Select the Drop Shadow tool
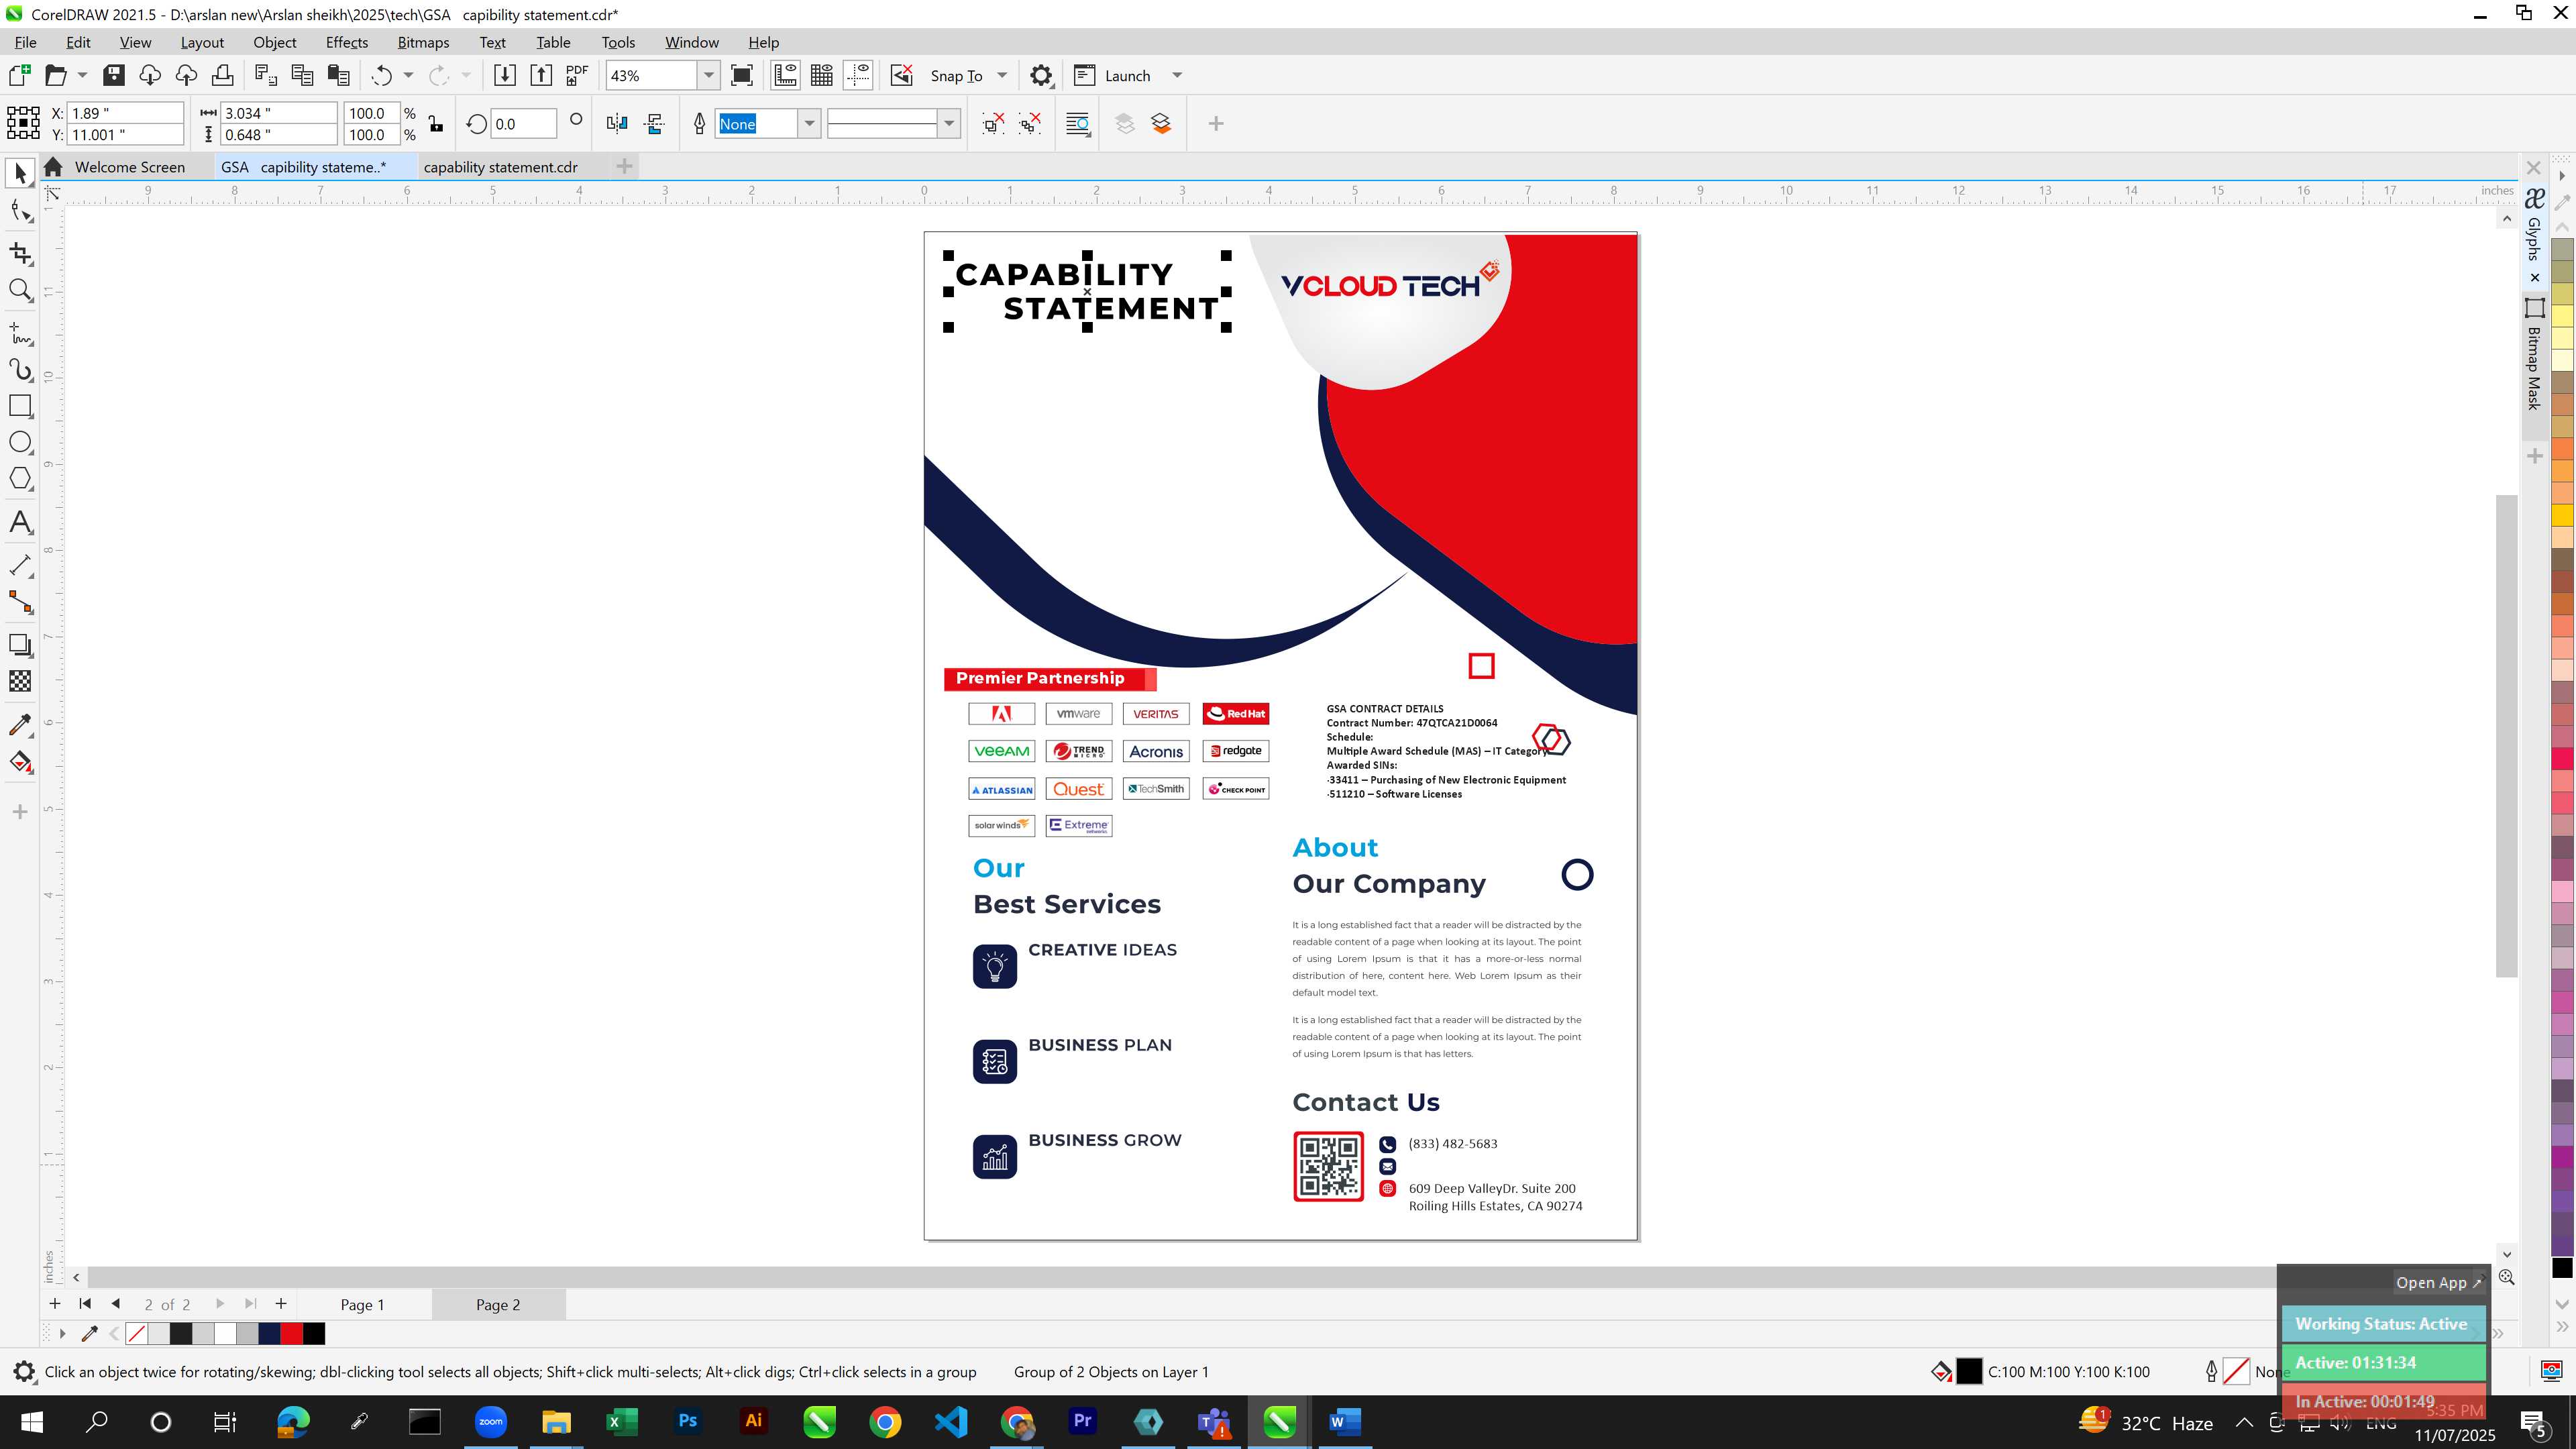The height and width of the screenshot is (1449, 2576). (20, 645)
